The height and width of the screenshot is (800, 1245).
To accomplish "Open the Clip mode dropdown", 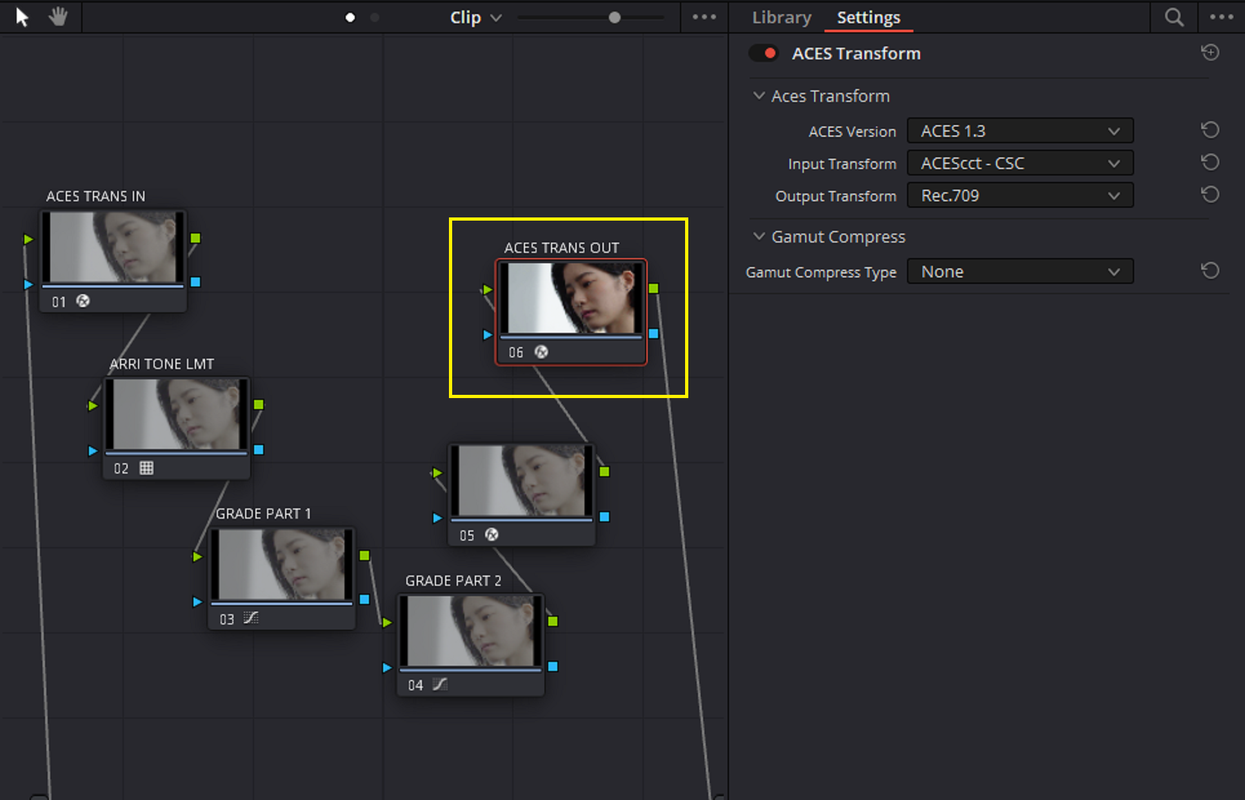I will tap(476, 17).
